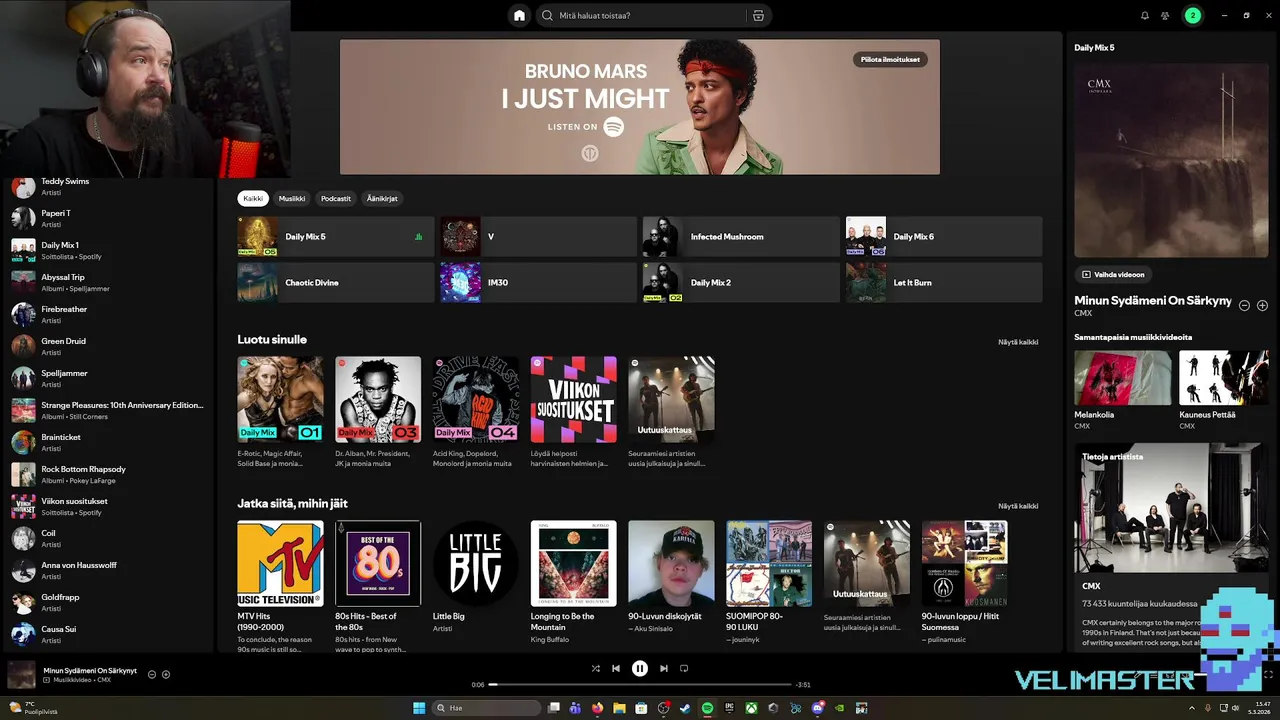Screen dimensions: 1280x720
Task: Select the 'Podcastit' filter chip
Action: (x=336, y=198)
